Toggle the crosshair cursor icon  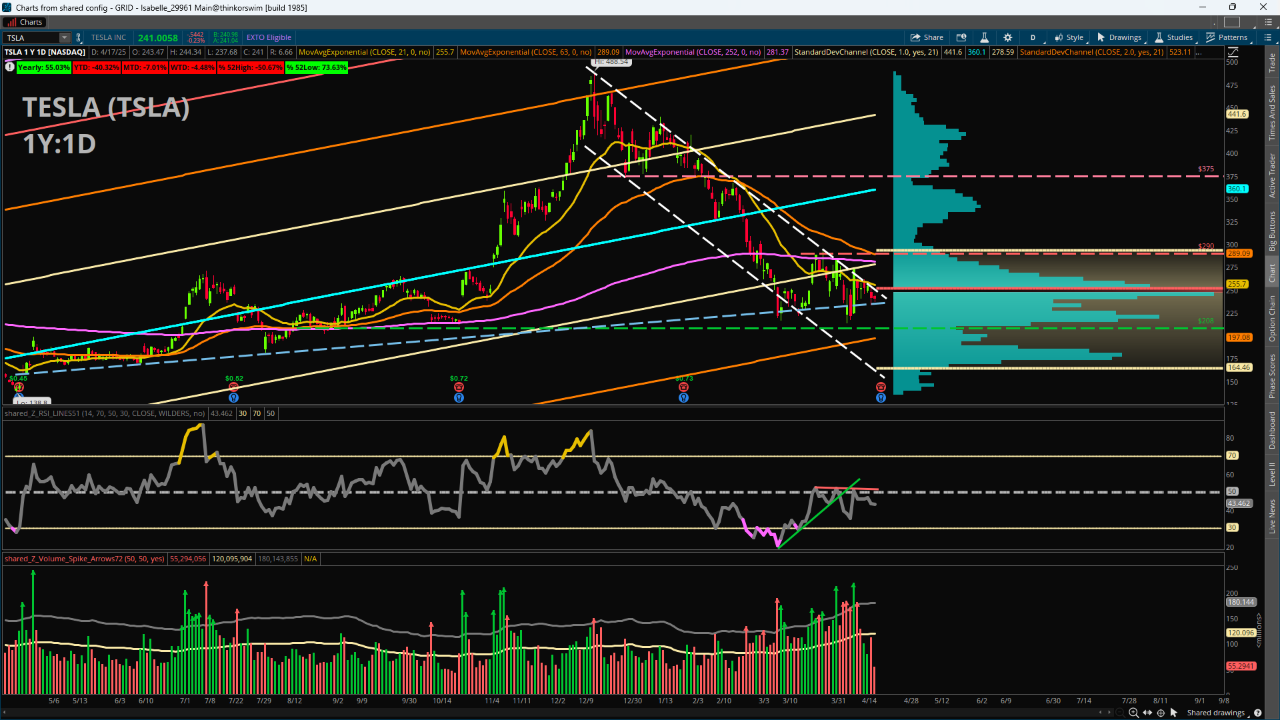pyautogui.click(x=1161, y=713)
